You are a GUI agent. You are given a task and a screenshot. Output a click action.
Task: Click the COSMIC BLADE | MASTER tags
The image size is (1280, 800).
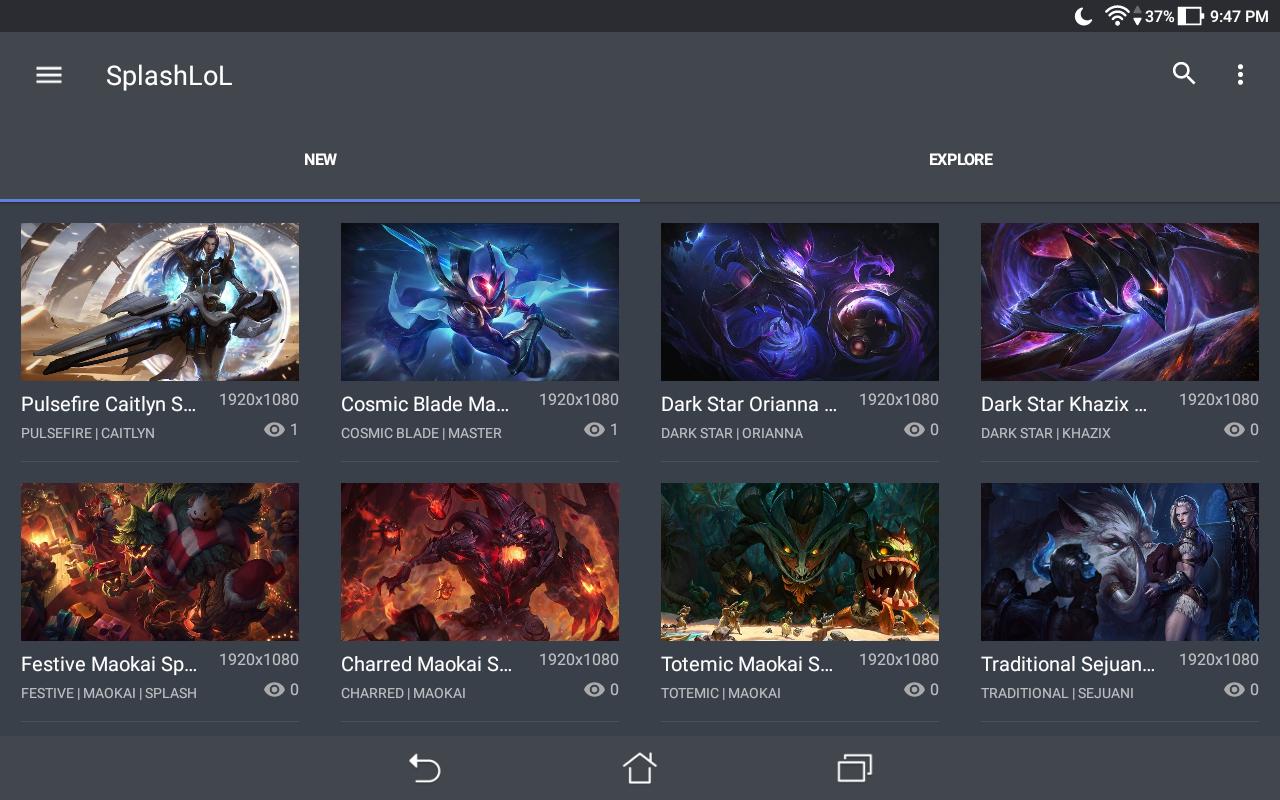(x=421, y=433)
